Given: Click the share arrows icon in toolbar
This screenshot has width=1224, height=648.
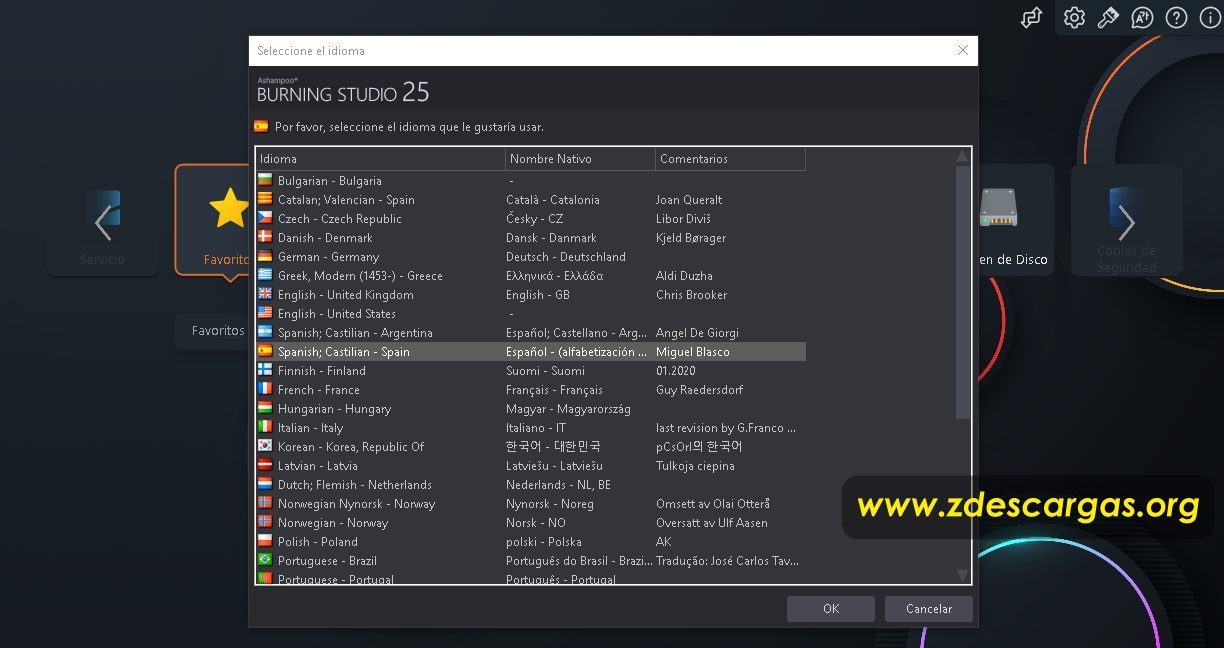Looking at the screenshot, I should coord(1031,18).
